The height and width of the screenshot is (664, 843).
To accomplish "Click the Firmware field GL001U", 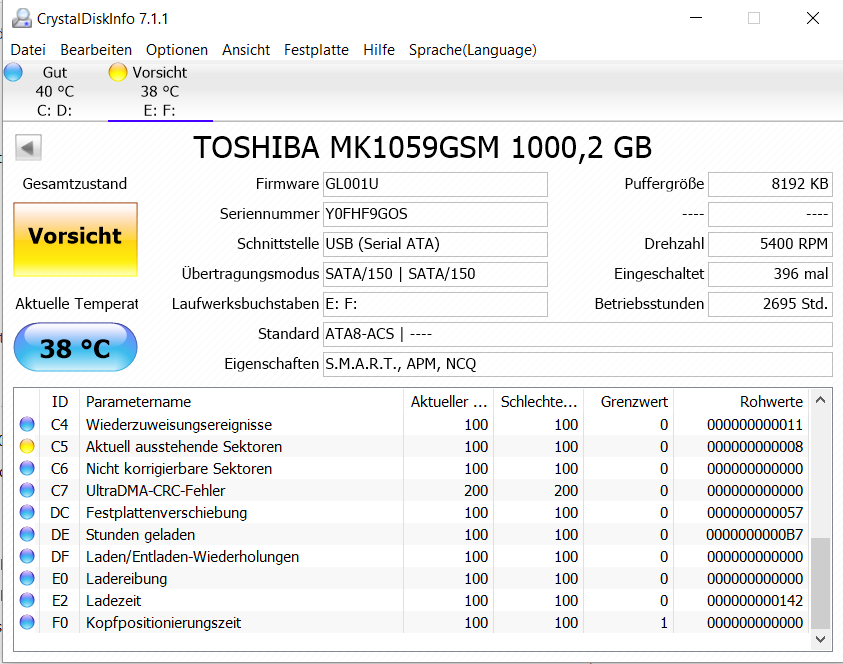I will [435, 184].
